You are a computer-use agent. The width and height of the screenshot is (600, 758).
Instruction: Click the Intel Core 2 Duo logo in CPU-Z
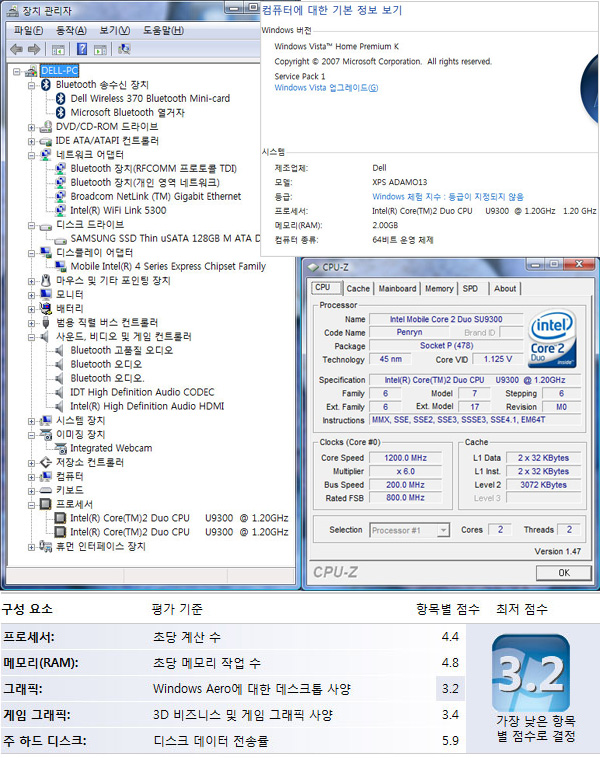pos(552,338)
